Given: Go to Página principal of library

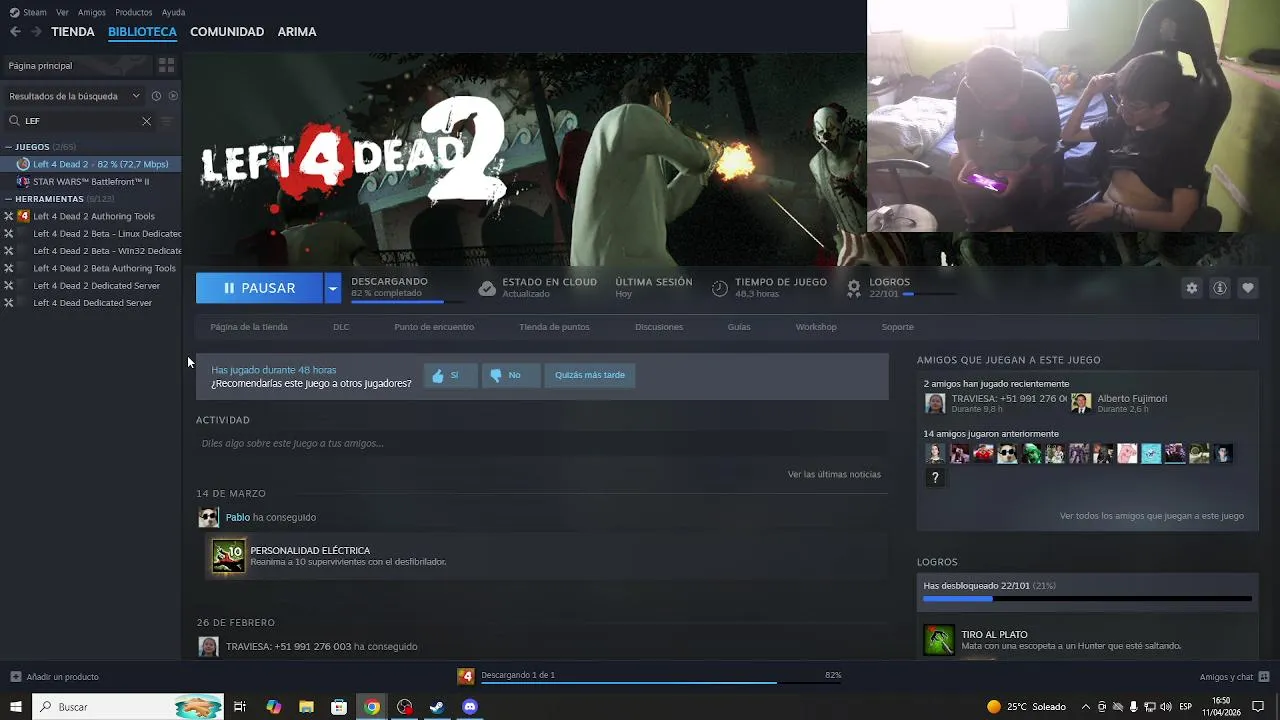Looking at the screenshot, I should pos(76,66).
